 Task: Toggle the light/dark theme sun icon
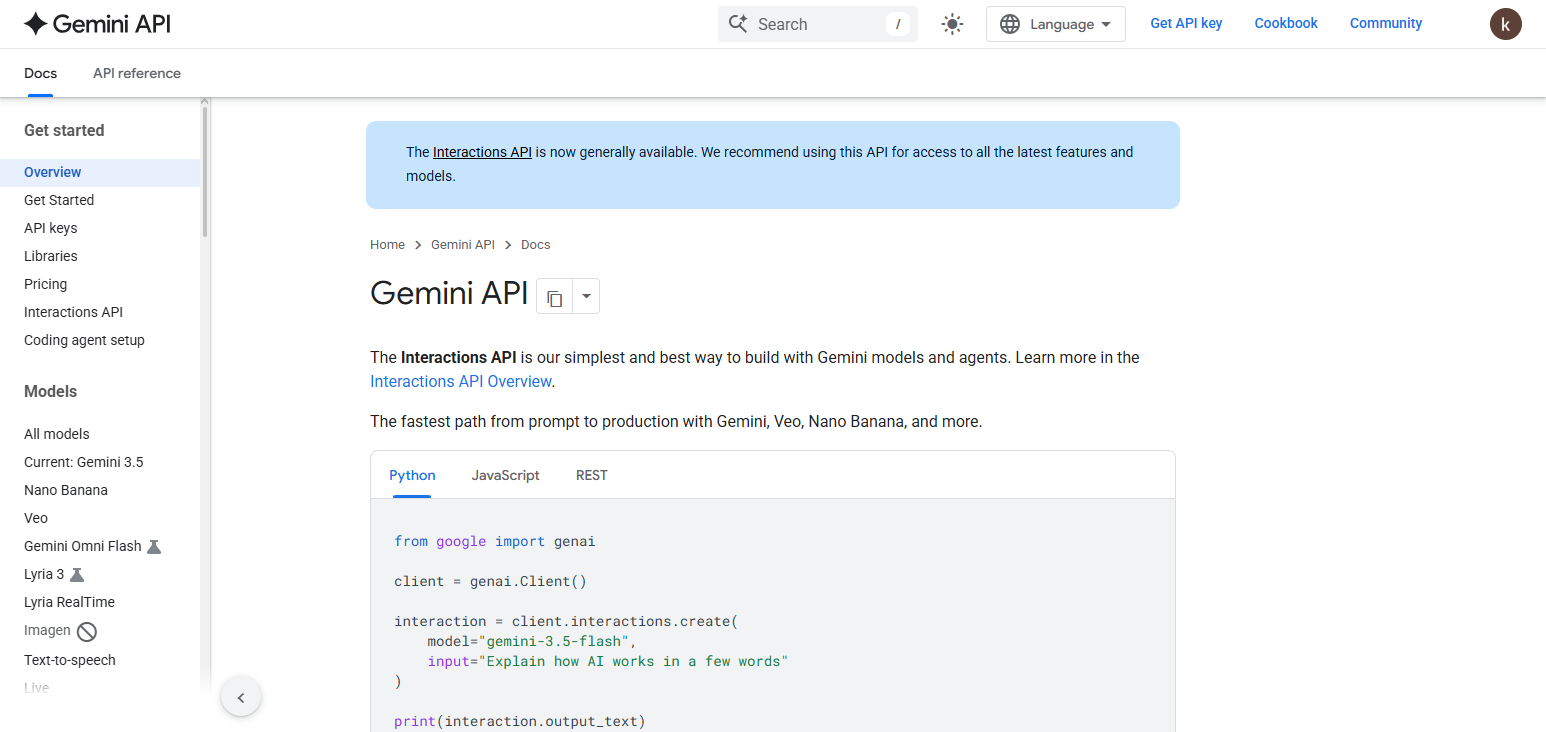952,24
